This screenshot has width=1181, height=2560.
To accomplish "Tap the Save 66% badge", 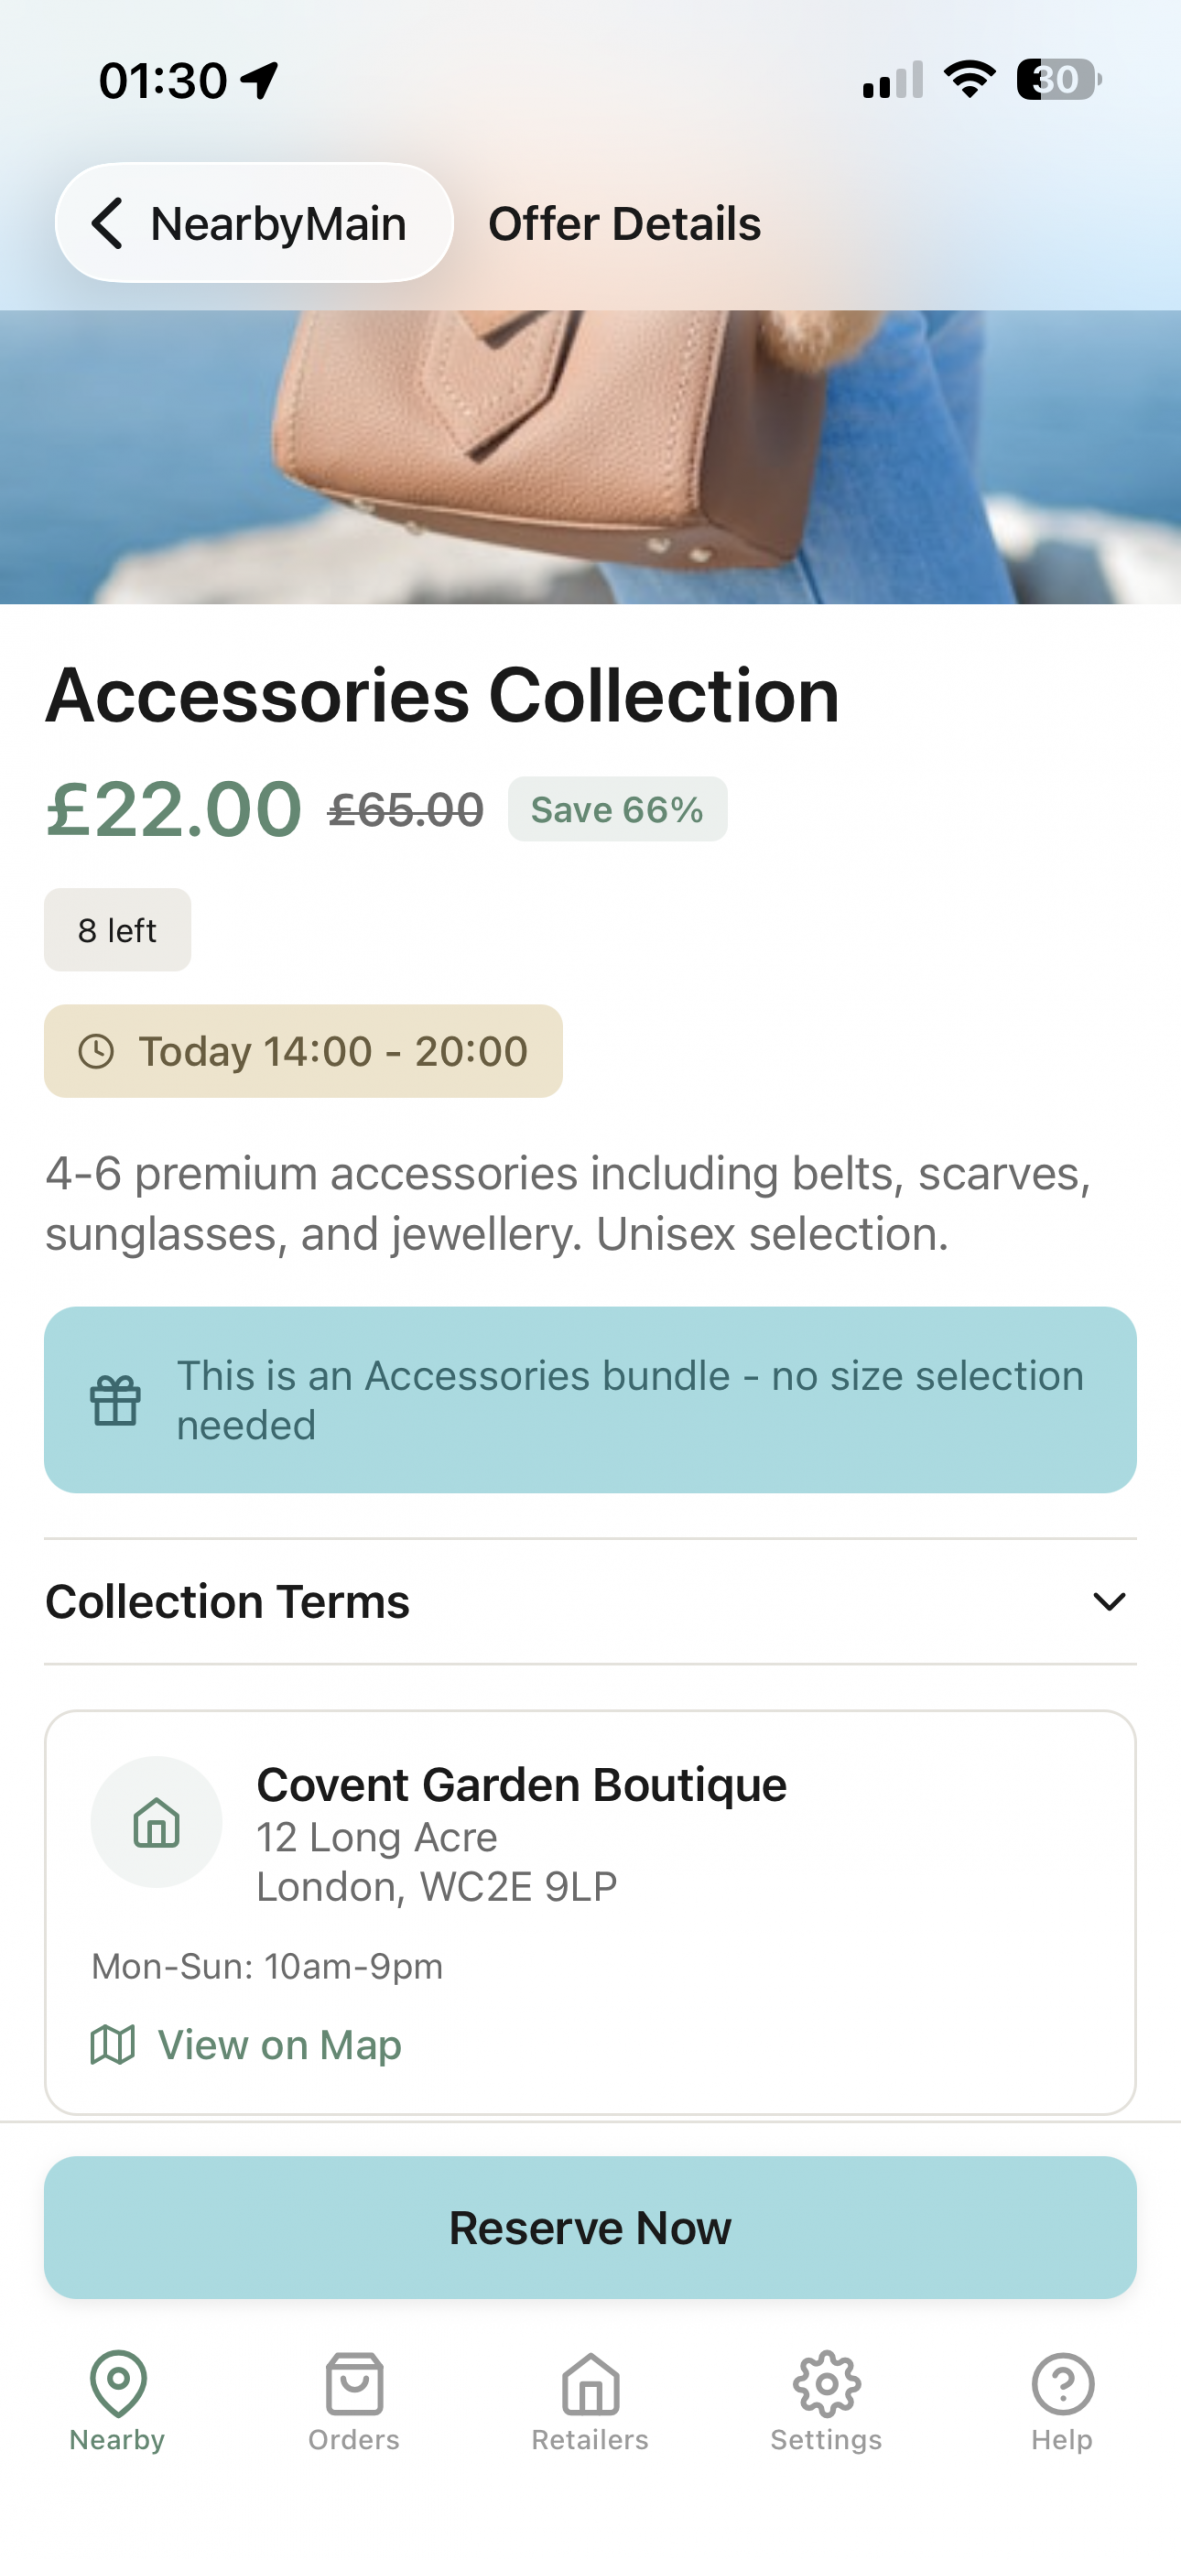I will [617, 809].
